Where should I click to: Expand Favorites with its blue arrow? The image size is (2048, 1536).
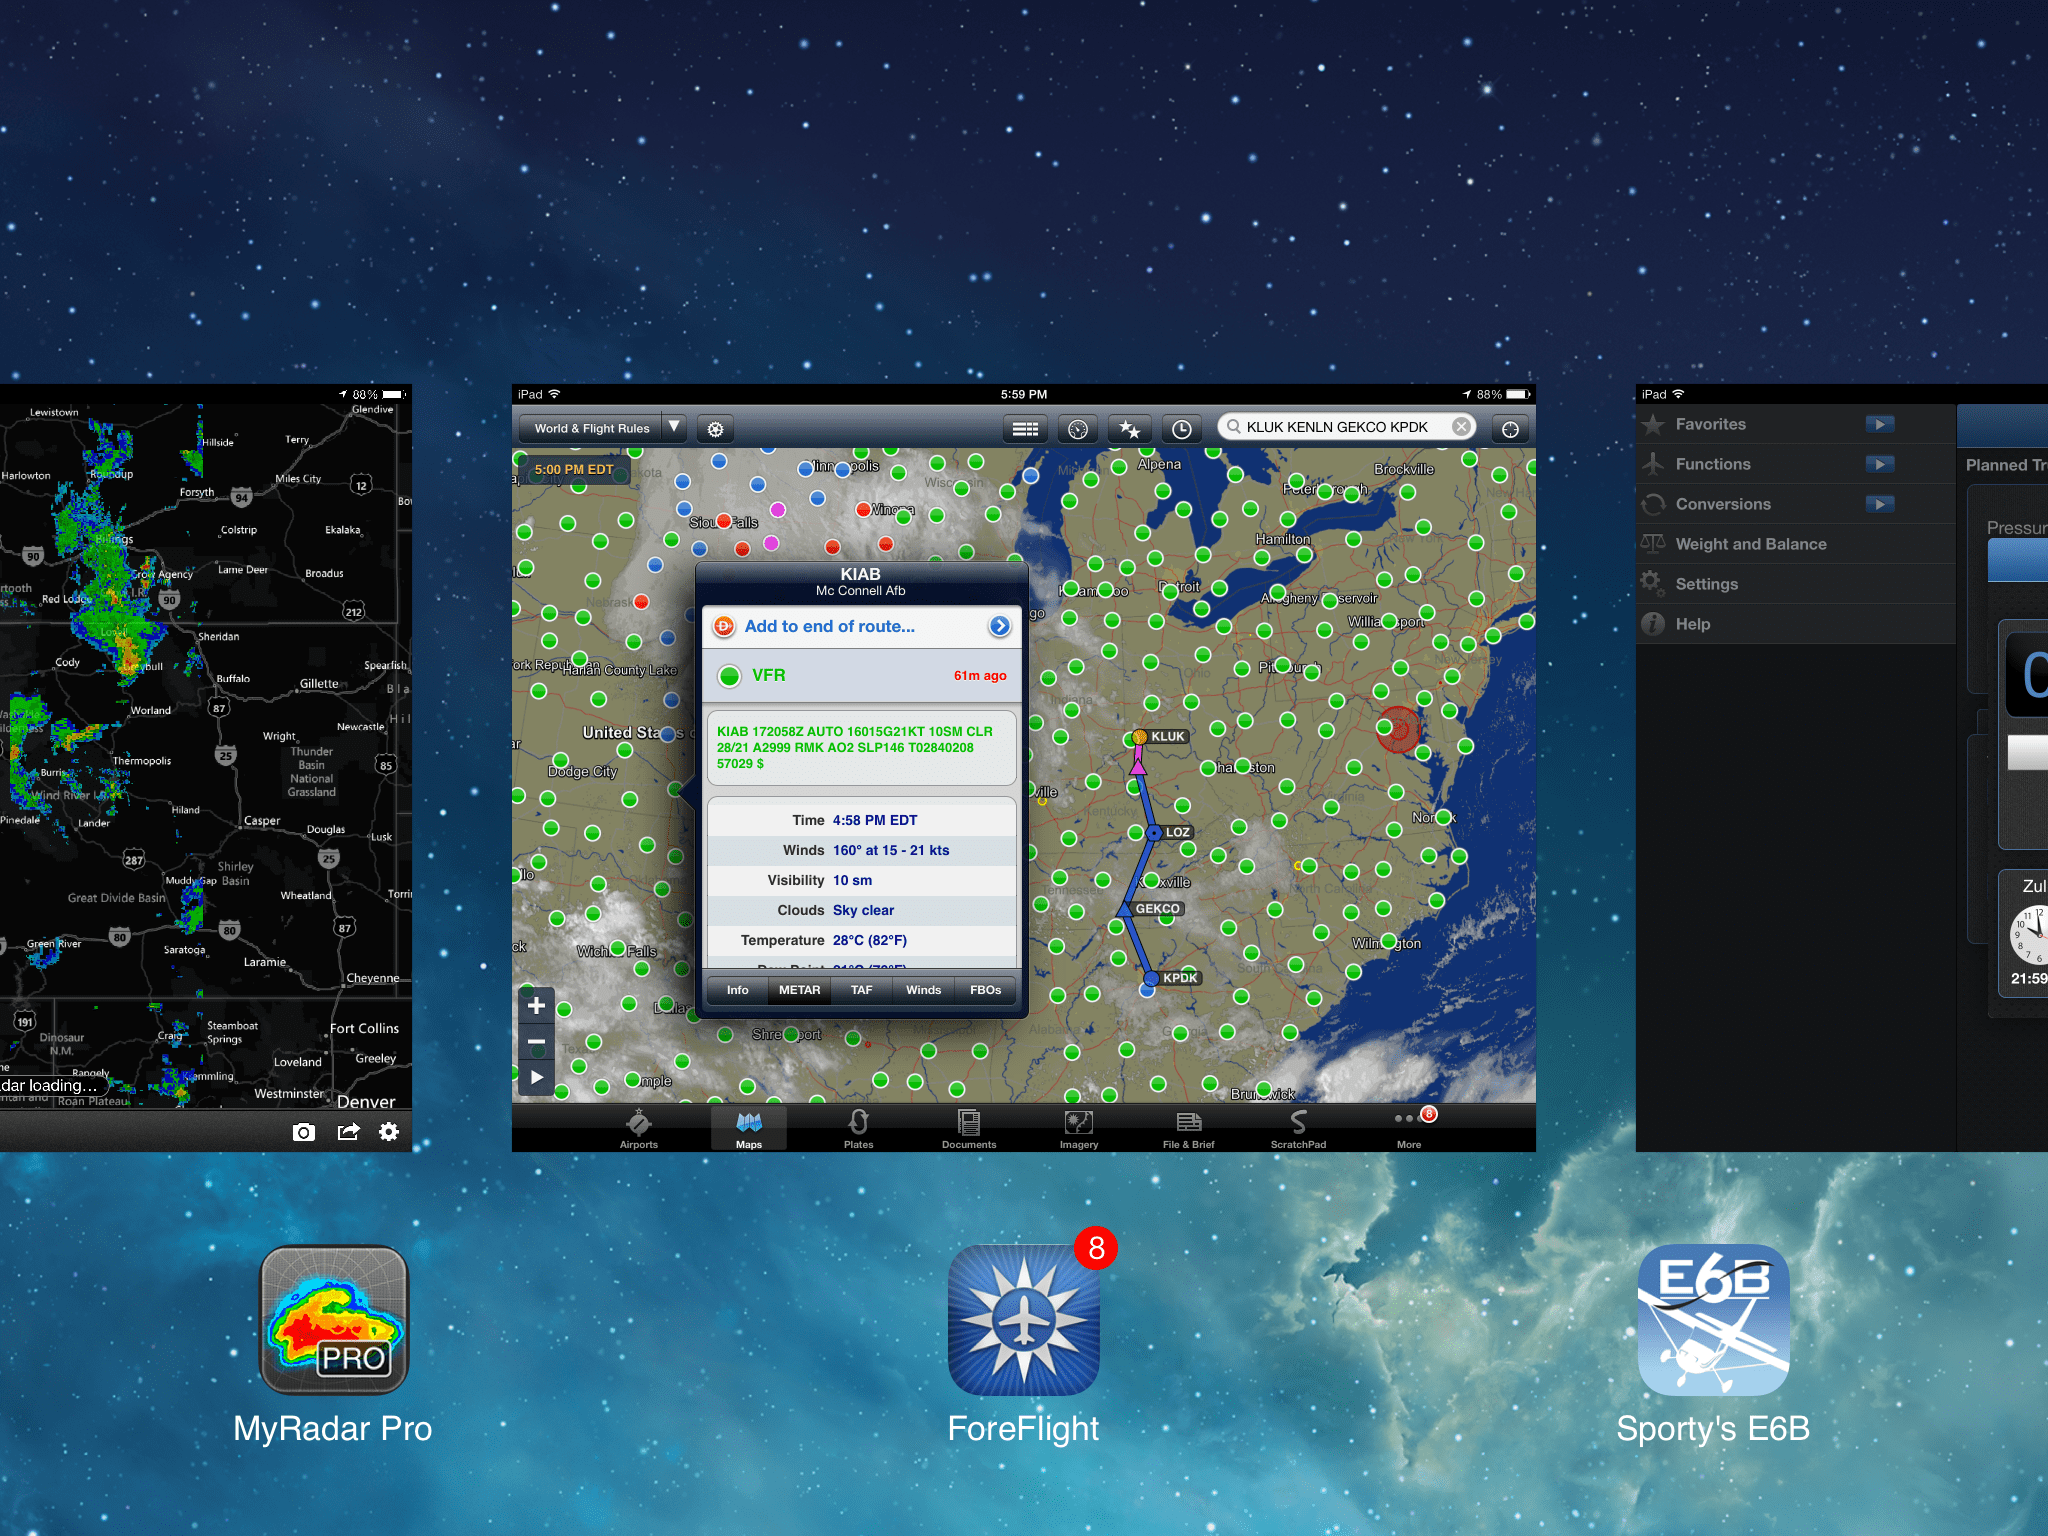tap(1880, 424)
